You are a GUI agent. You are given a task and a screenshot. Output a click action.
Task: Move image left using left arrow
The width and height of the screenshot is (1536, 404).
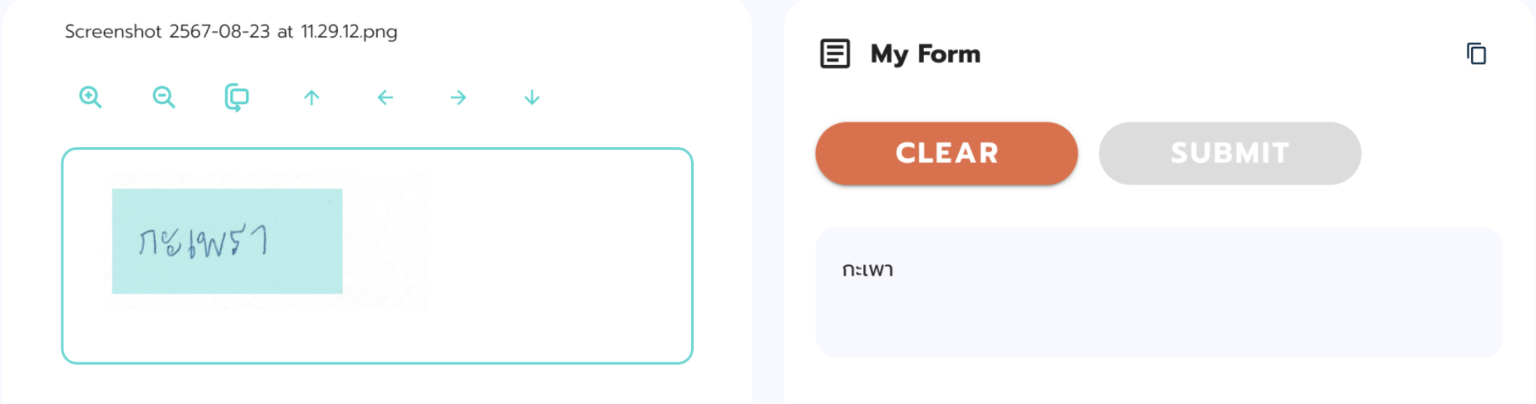pyautogui.click(x=385, y=97)
